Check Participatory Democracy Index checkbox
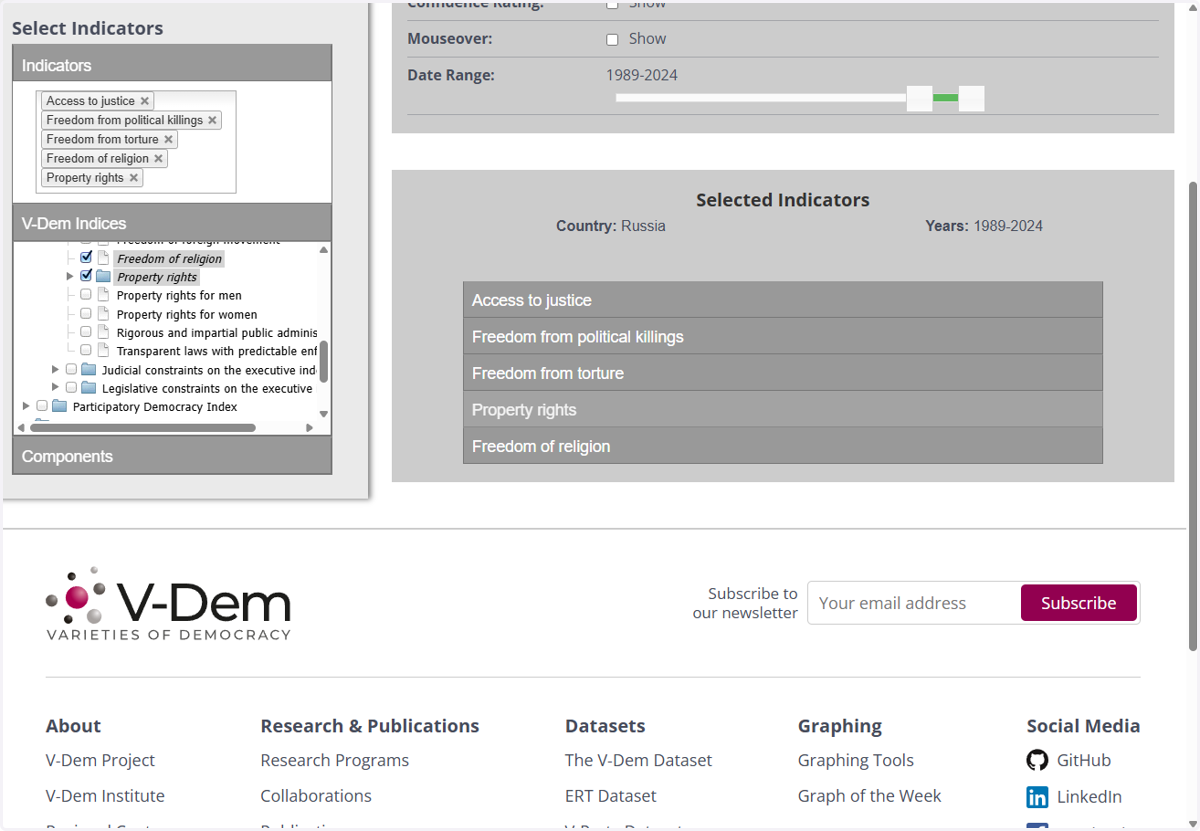1200x831 pixels. point(42,407)
